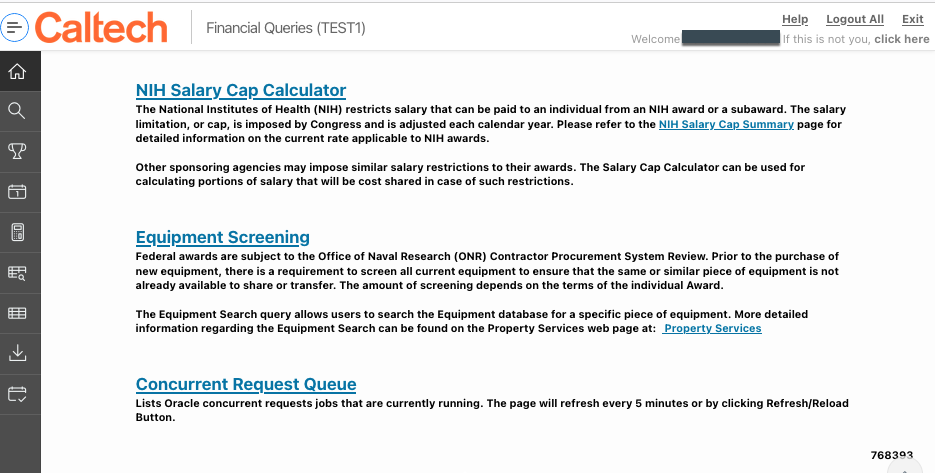The image size is (935, 473).
Task: Click the table search icon
Action: (17, 272)
